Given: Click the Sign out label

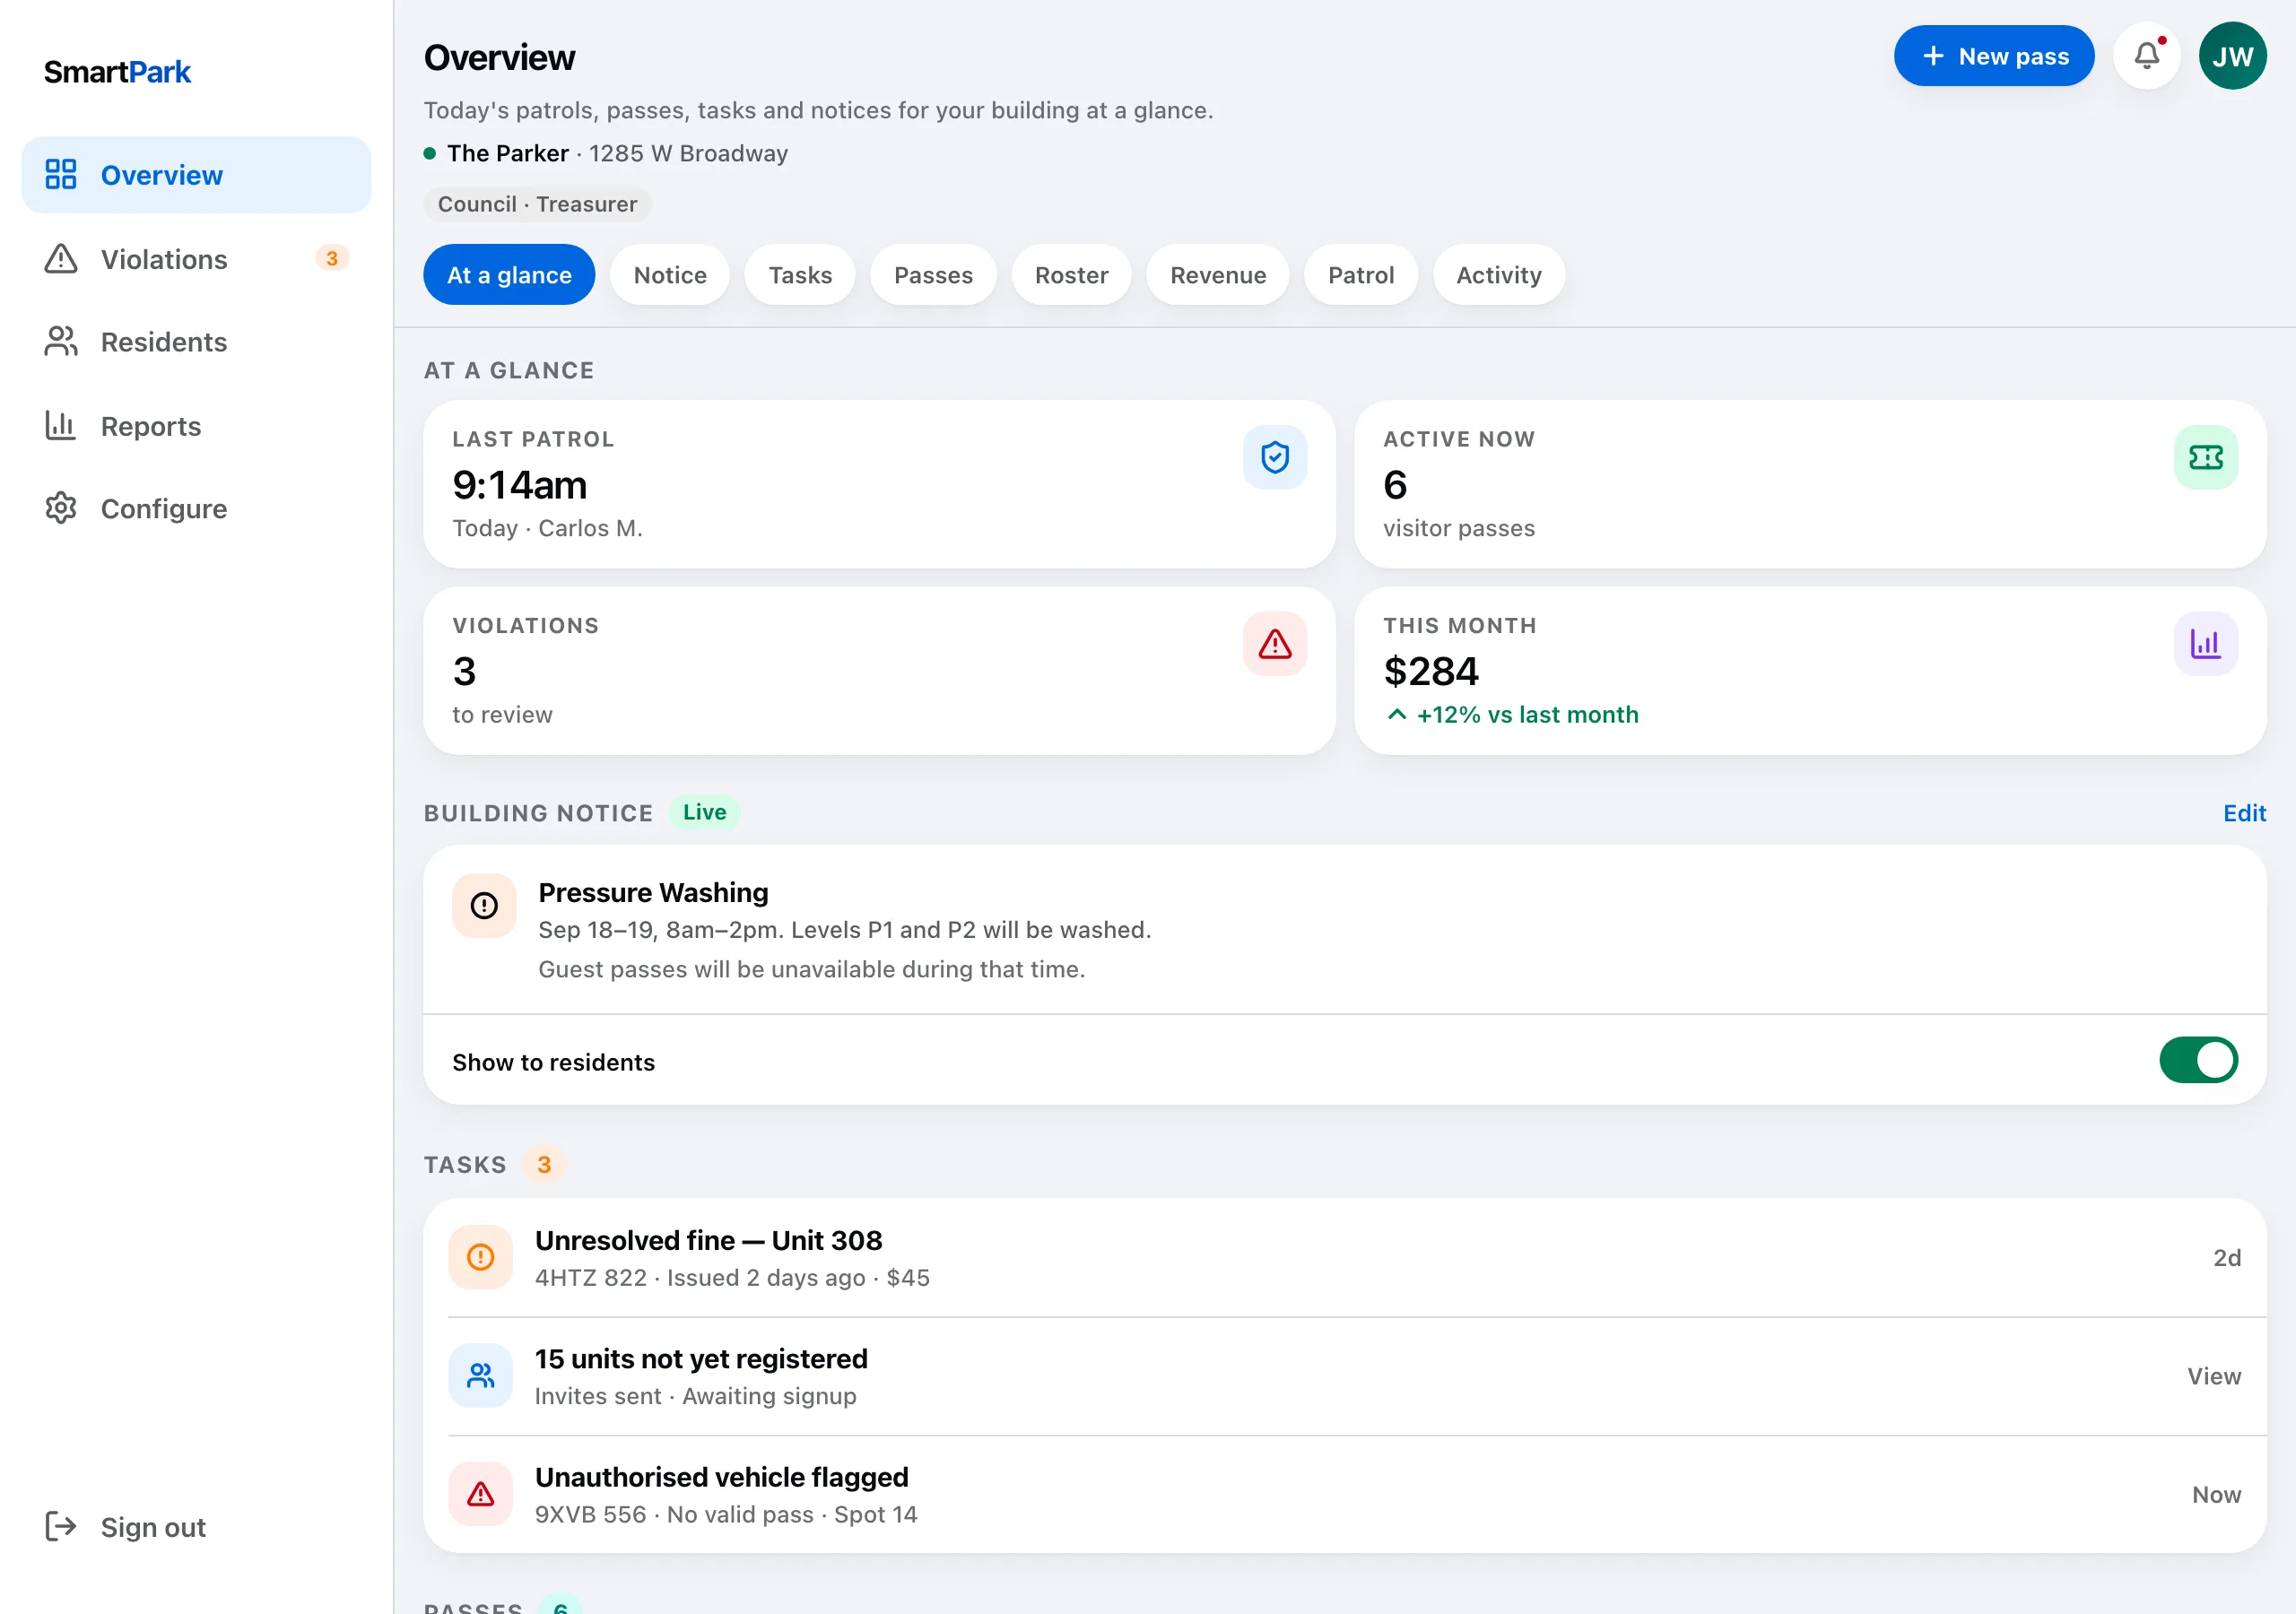Looking at the screenshot, I should click(153, 1527).
